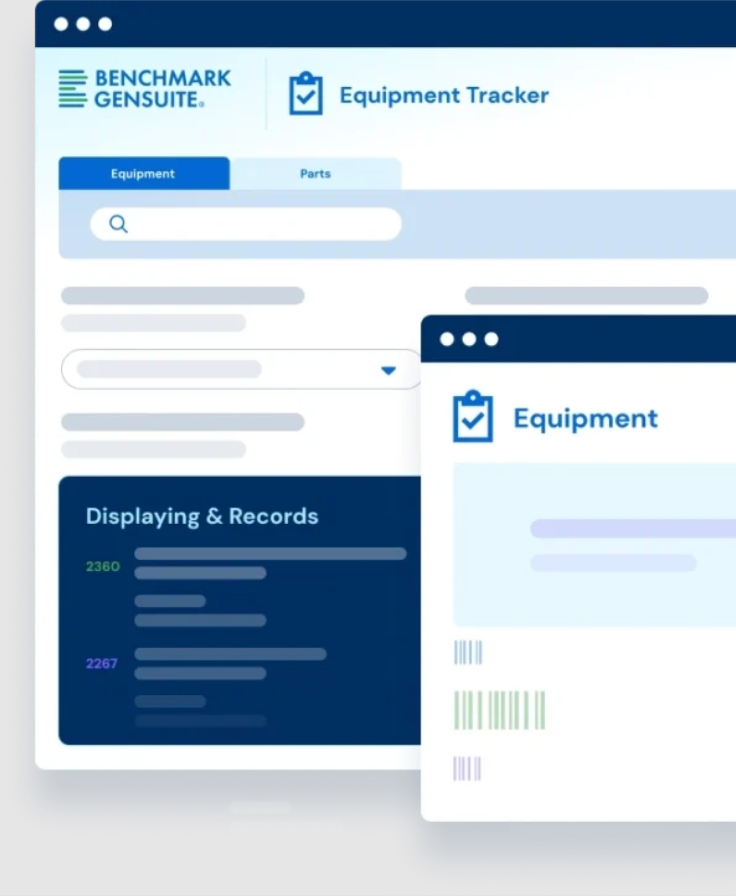
Task: Click the magnifying glass search icon
Action: pyautogui.click(x=118, y=224)
